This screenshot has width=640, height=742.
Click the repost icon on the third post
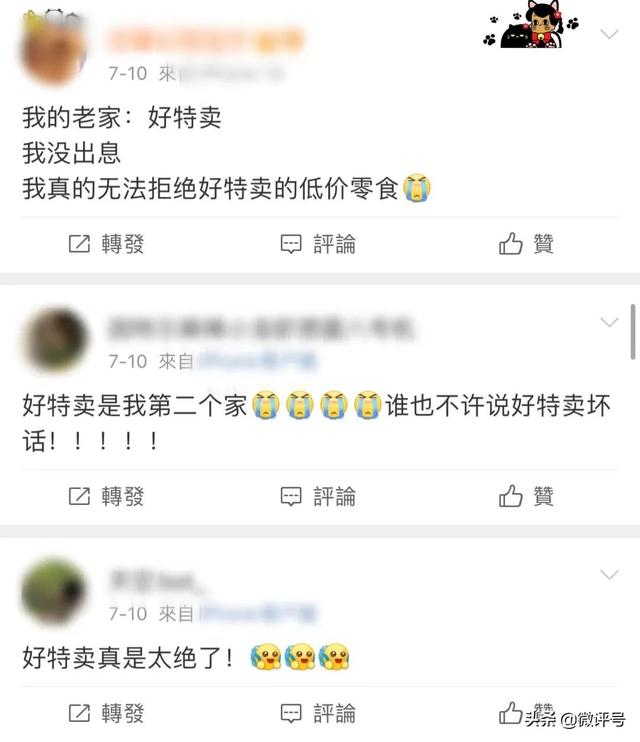tap(79, 713)
